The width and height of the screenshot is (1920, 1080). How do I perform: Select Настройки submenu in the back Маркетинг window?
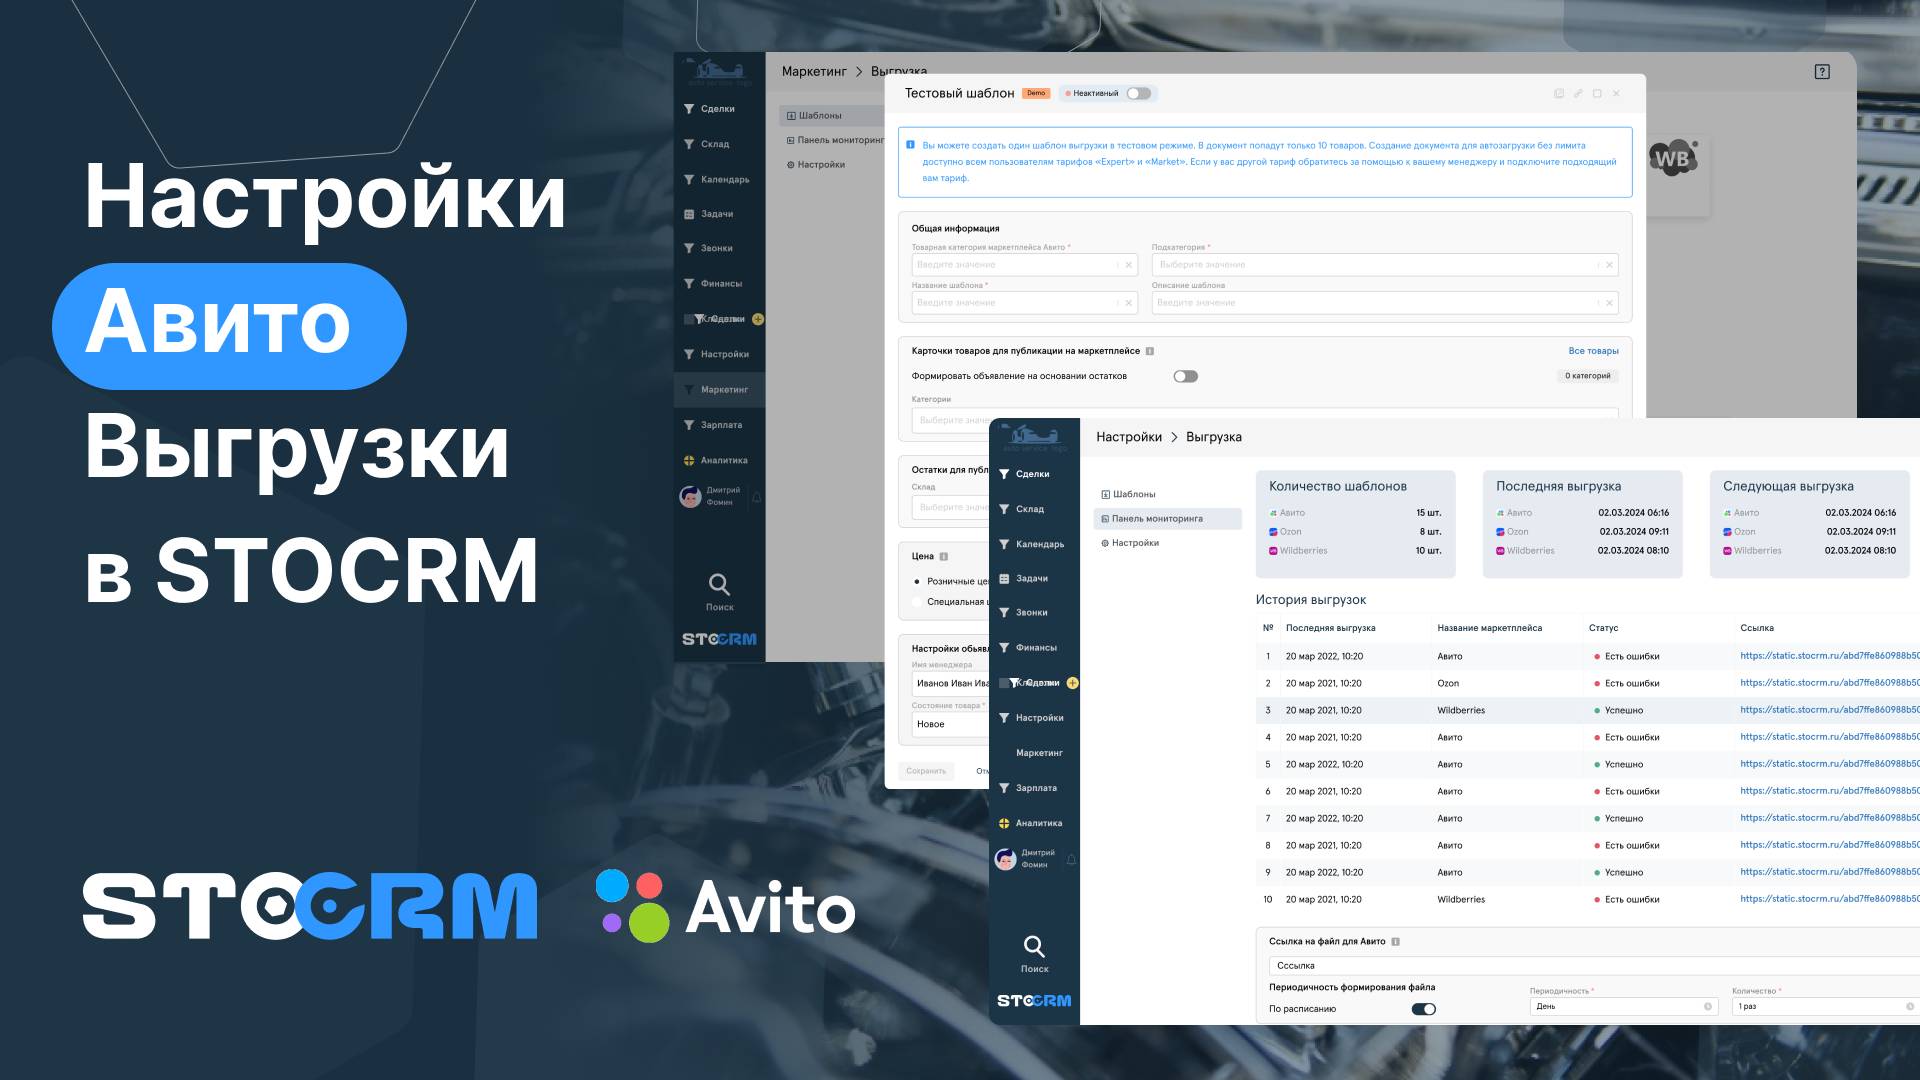pos(815,165)
